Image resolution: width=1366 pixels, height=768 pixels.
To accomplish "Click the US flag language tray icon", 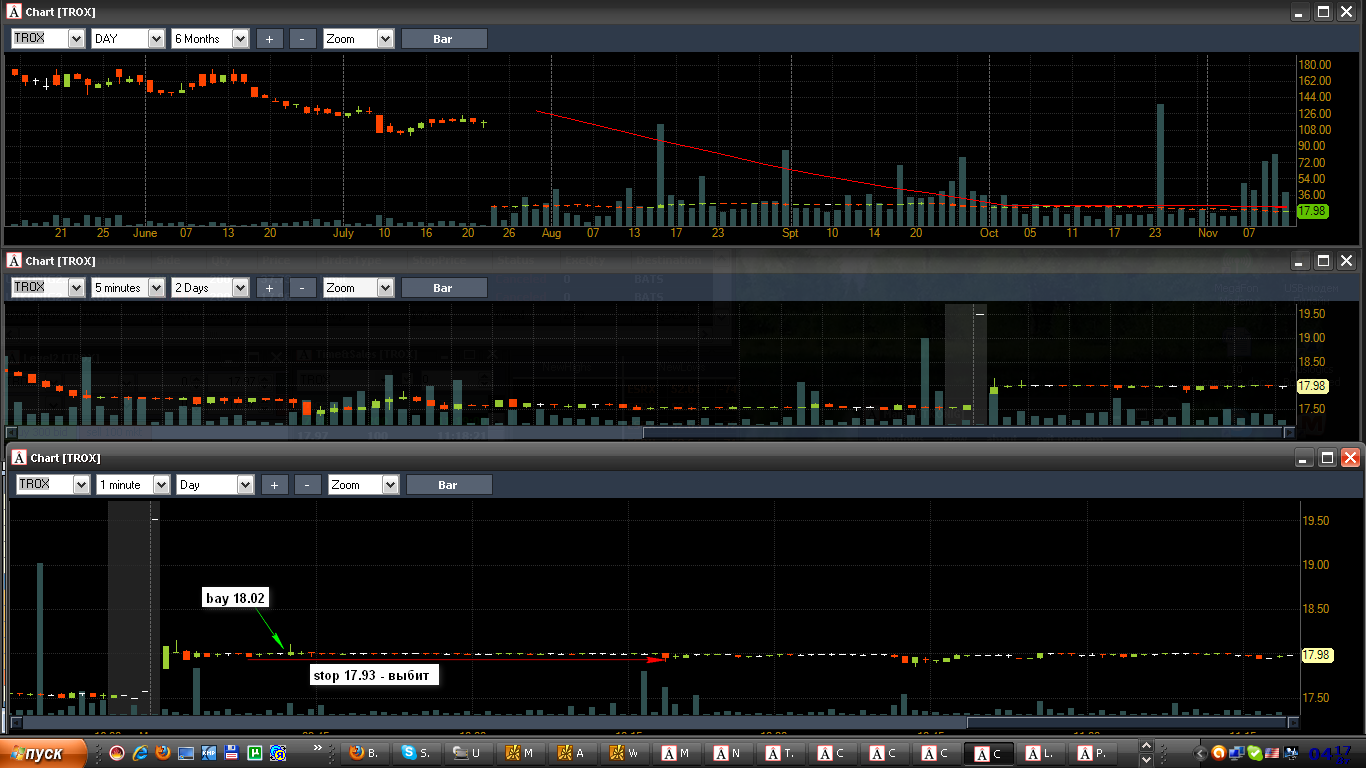I will pos(1272,753).
